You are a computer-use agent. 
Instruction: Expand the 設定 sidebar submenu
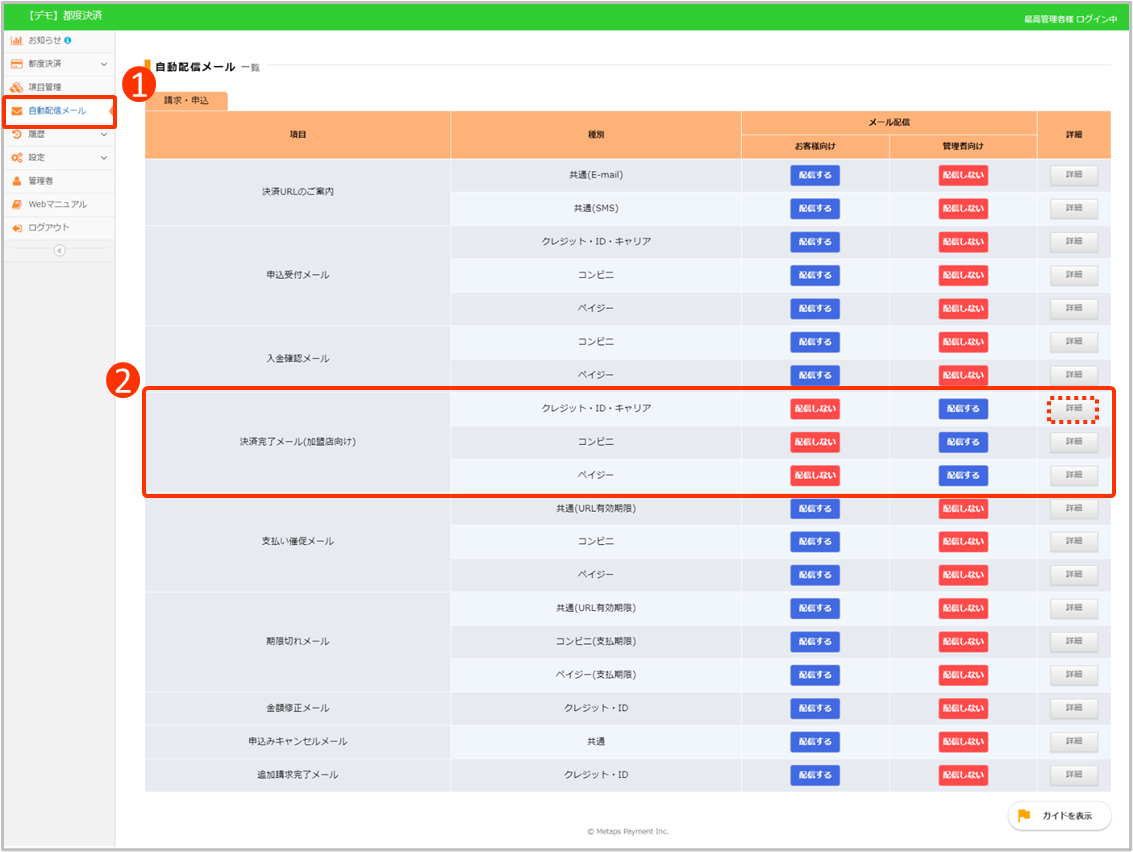coord(104,158)
